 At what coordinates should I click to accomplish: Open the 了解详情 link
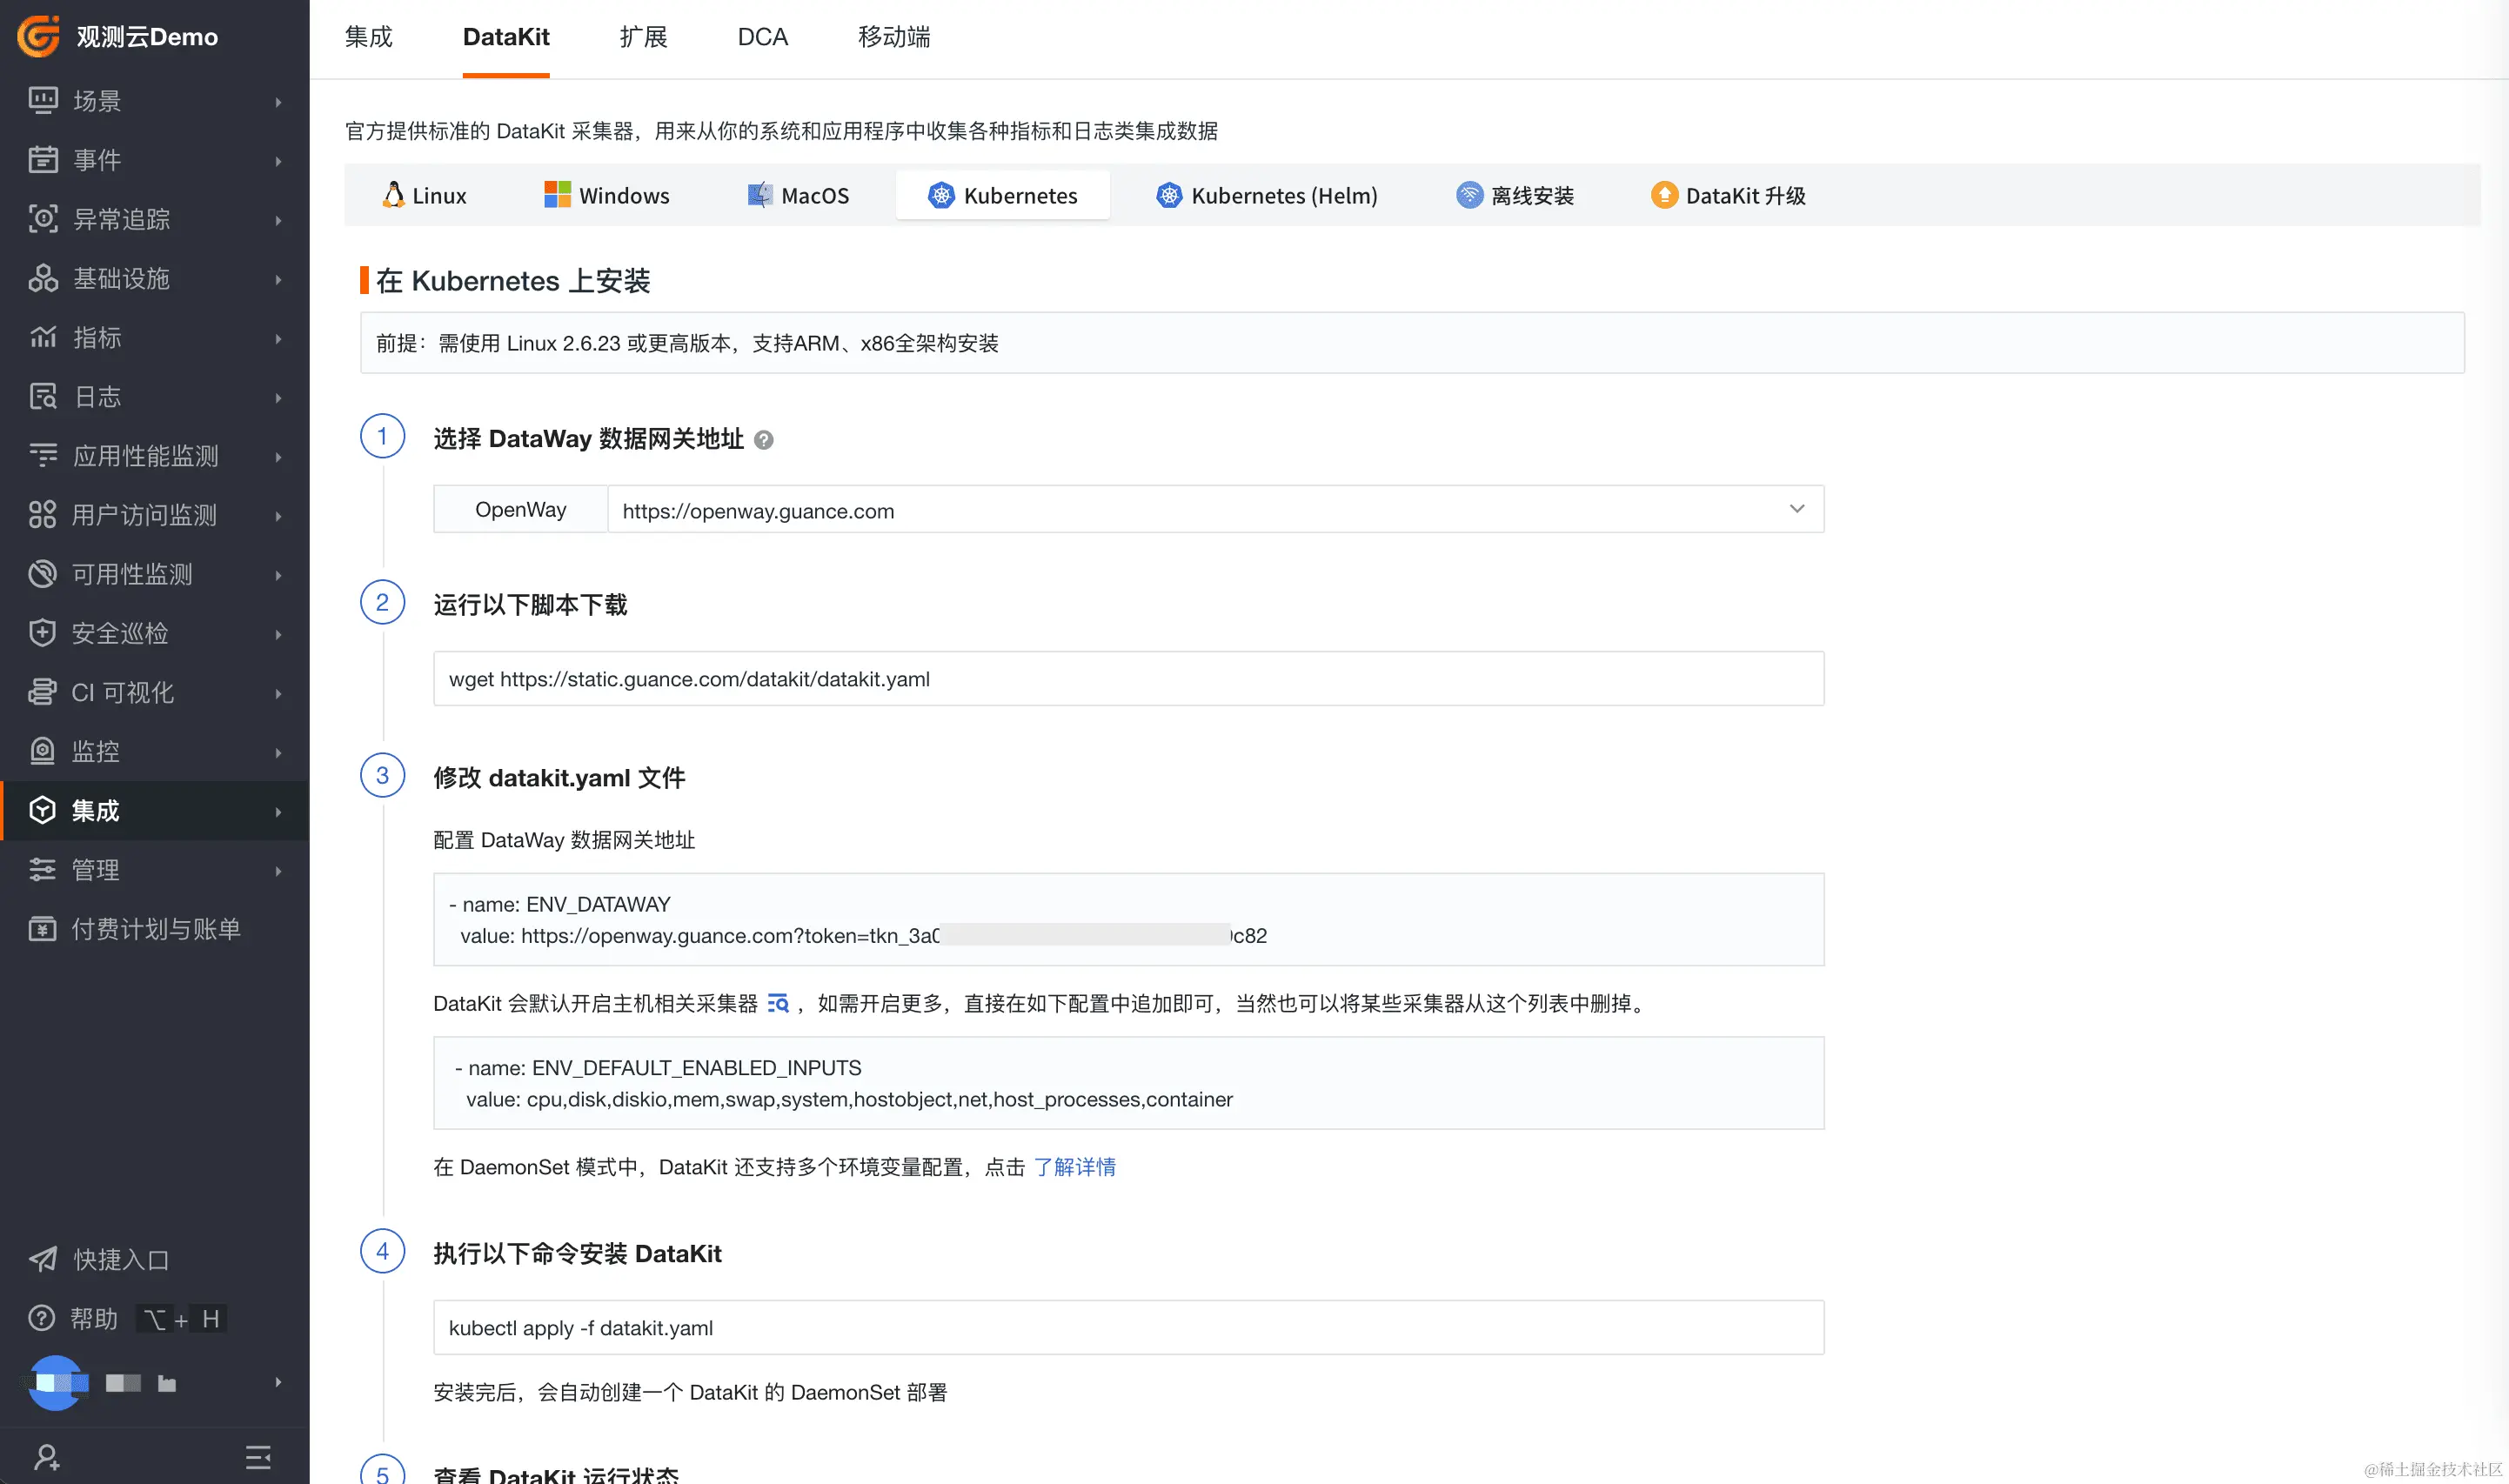point(1074,1167)
